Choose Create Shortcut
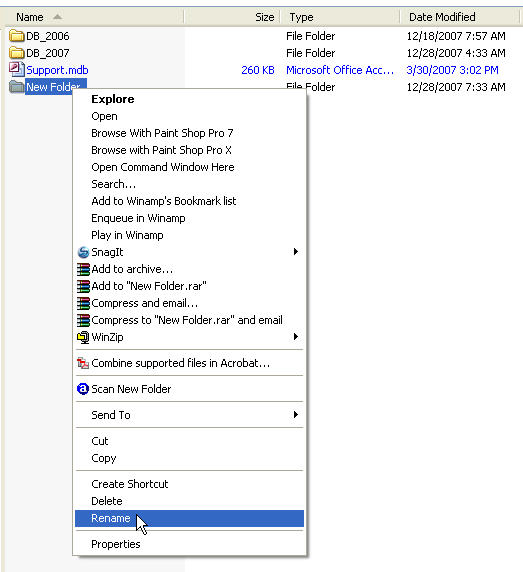The image size is (523, 572). coord(190,484)
